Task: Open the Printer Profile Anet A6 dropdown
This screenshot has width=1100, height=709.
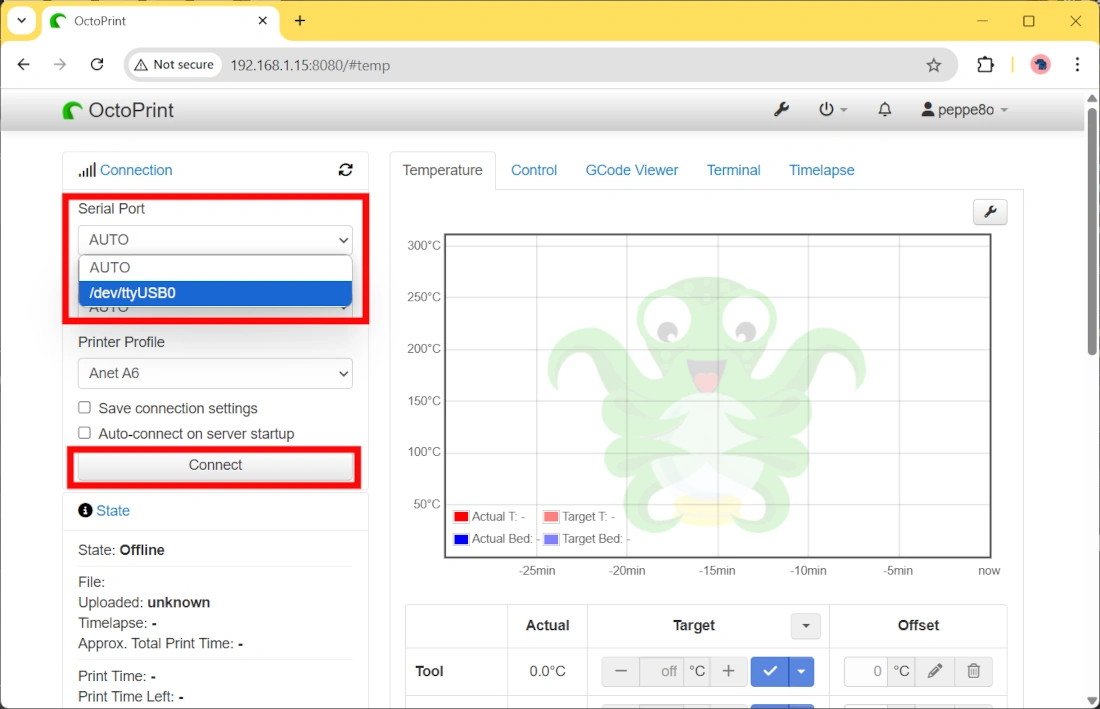Action: coord(215,373)
